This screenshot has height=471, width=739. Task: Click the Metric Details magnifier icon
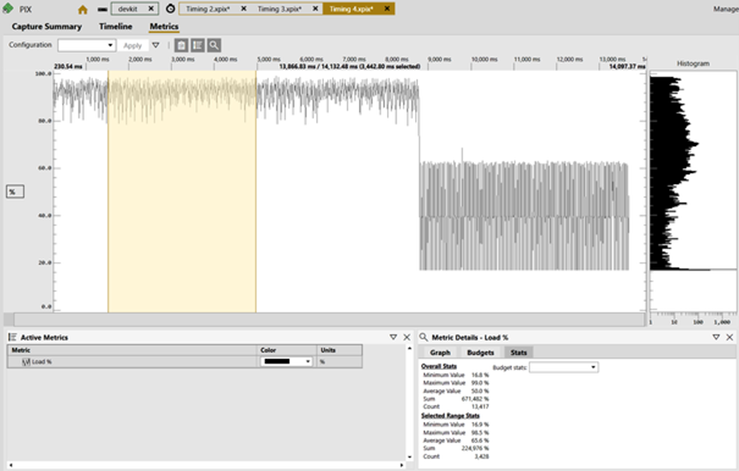pos(424,337)
